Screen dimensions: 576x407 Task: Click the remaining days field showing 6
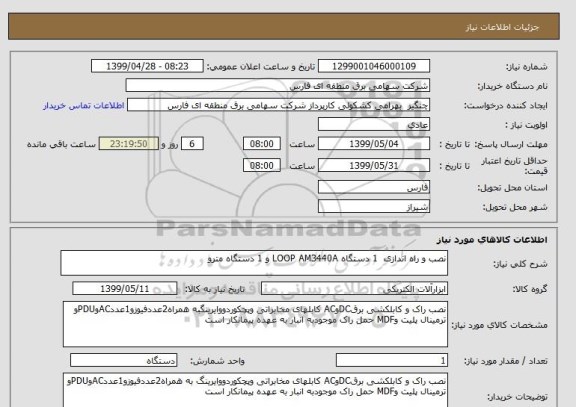click(192, 144)
